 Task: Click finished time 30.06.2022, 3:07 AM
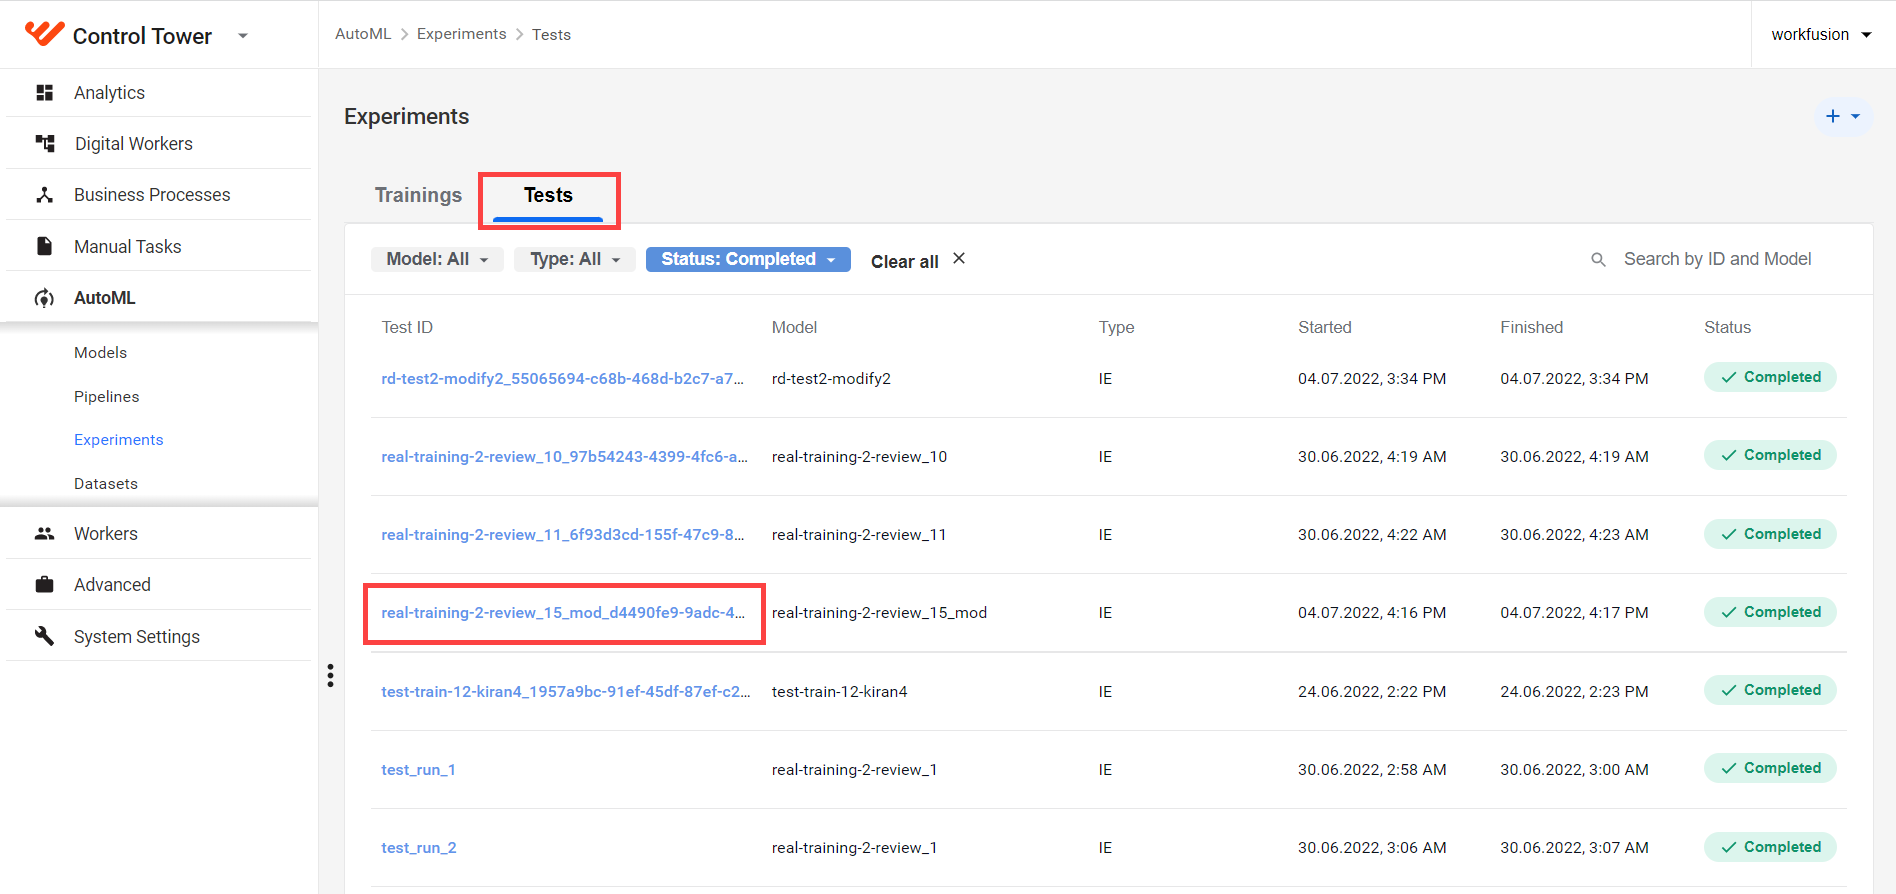coord(1574,848)
